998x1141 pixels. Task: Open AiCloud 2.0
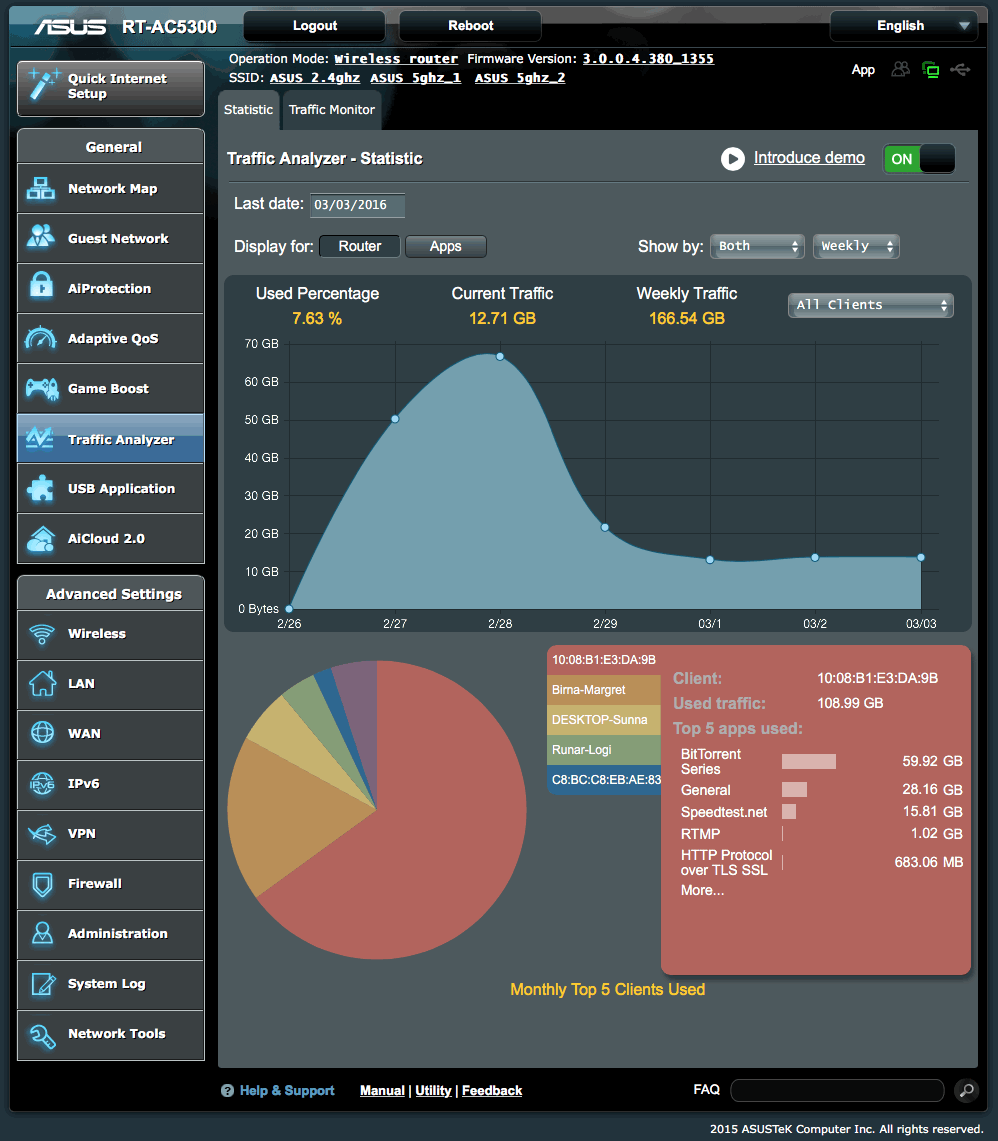[x=110, y=538]
